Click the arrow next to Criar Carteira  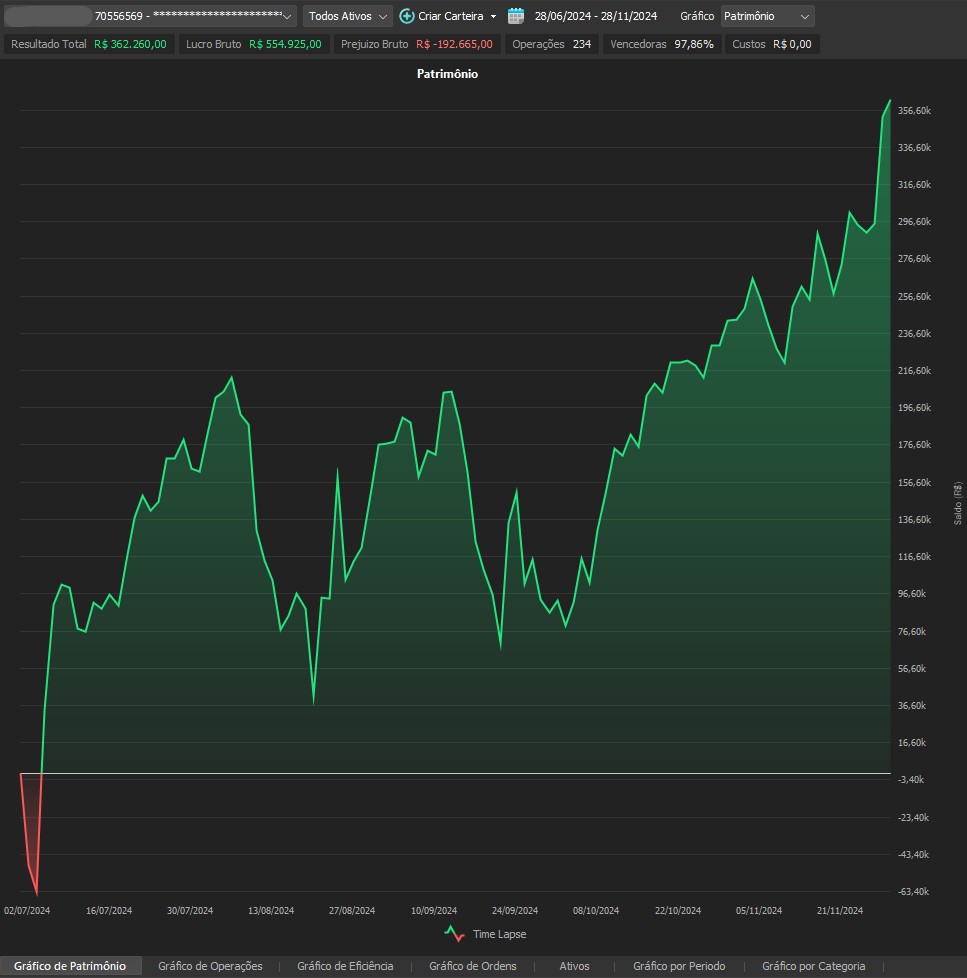pyautogui.click(x=494, y=16)
